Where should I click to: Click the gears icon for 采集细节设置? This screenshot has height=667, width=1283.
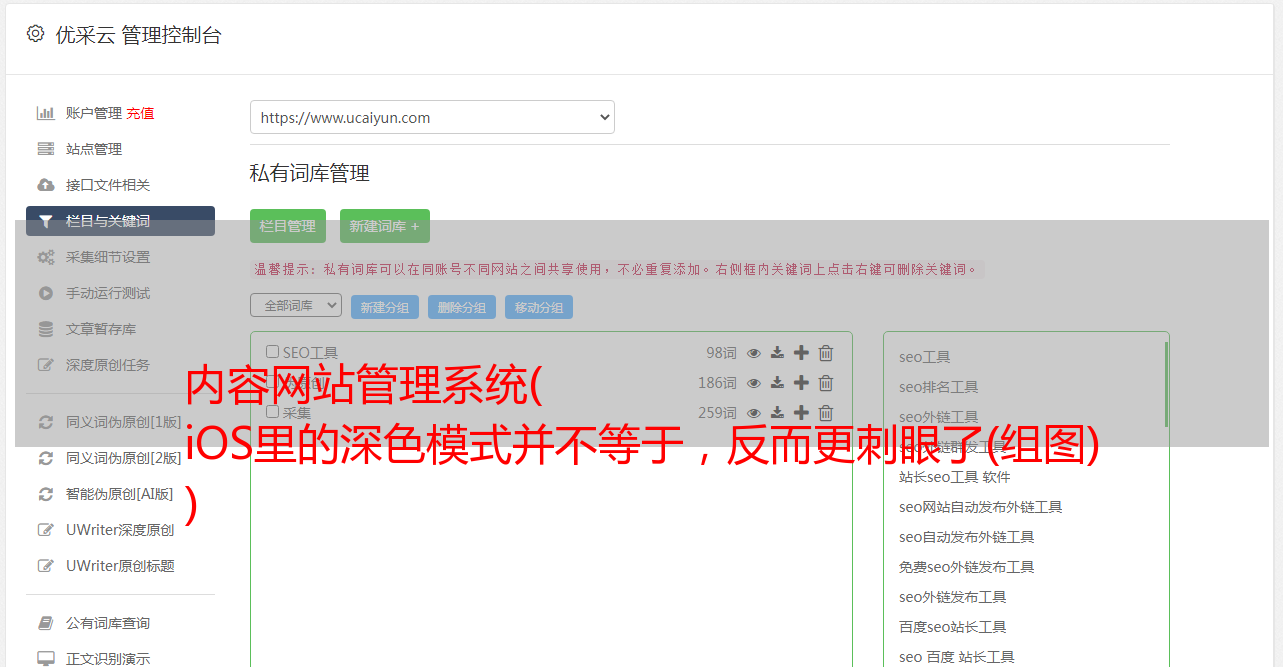point(45,257)
